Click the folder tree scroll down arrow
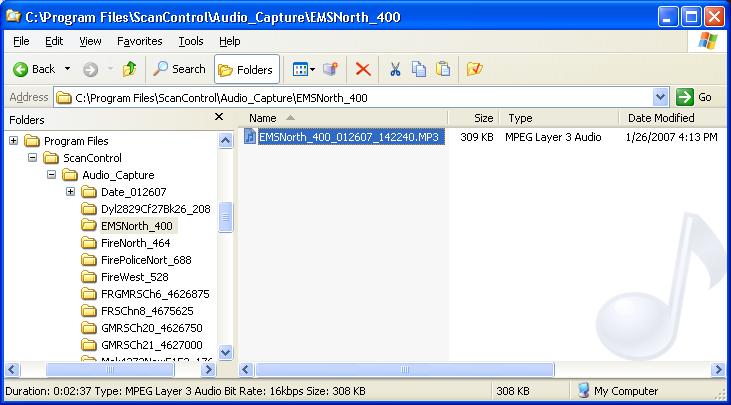The height and width of the screenshot is (405, 731). click(x=226, y=352)
